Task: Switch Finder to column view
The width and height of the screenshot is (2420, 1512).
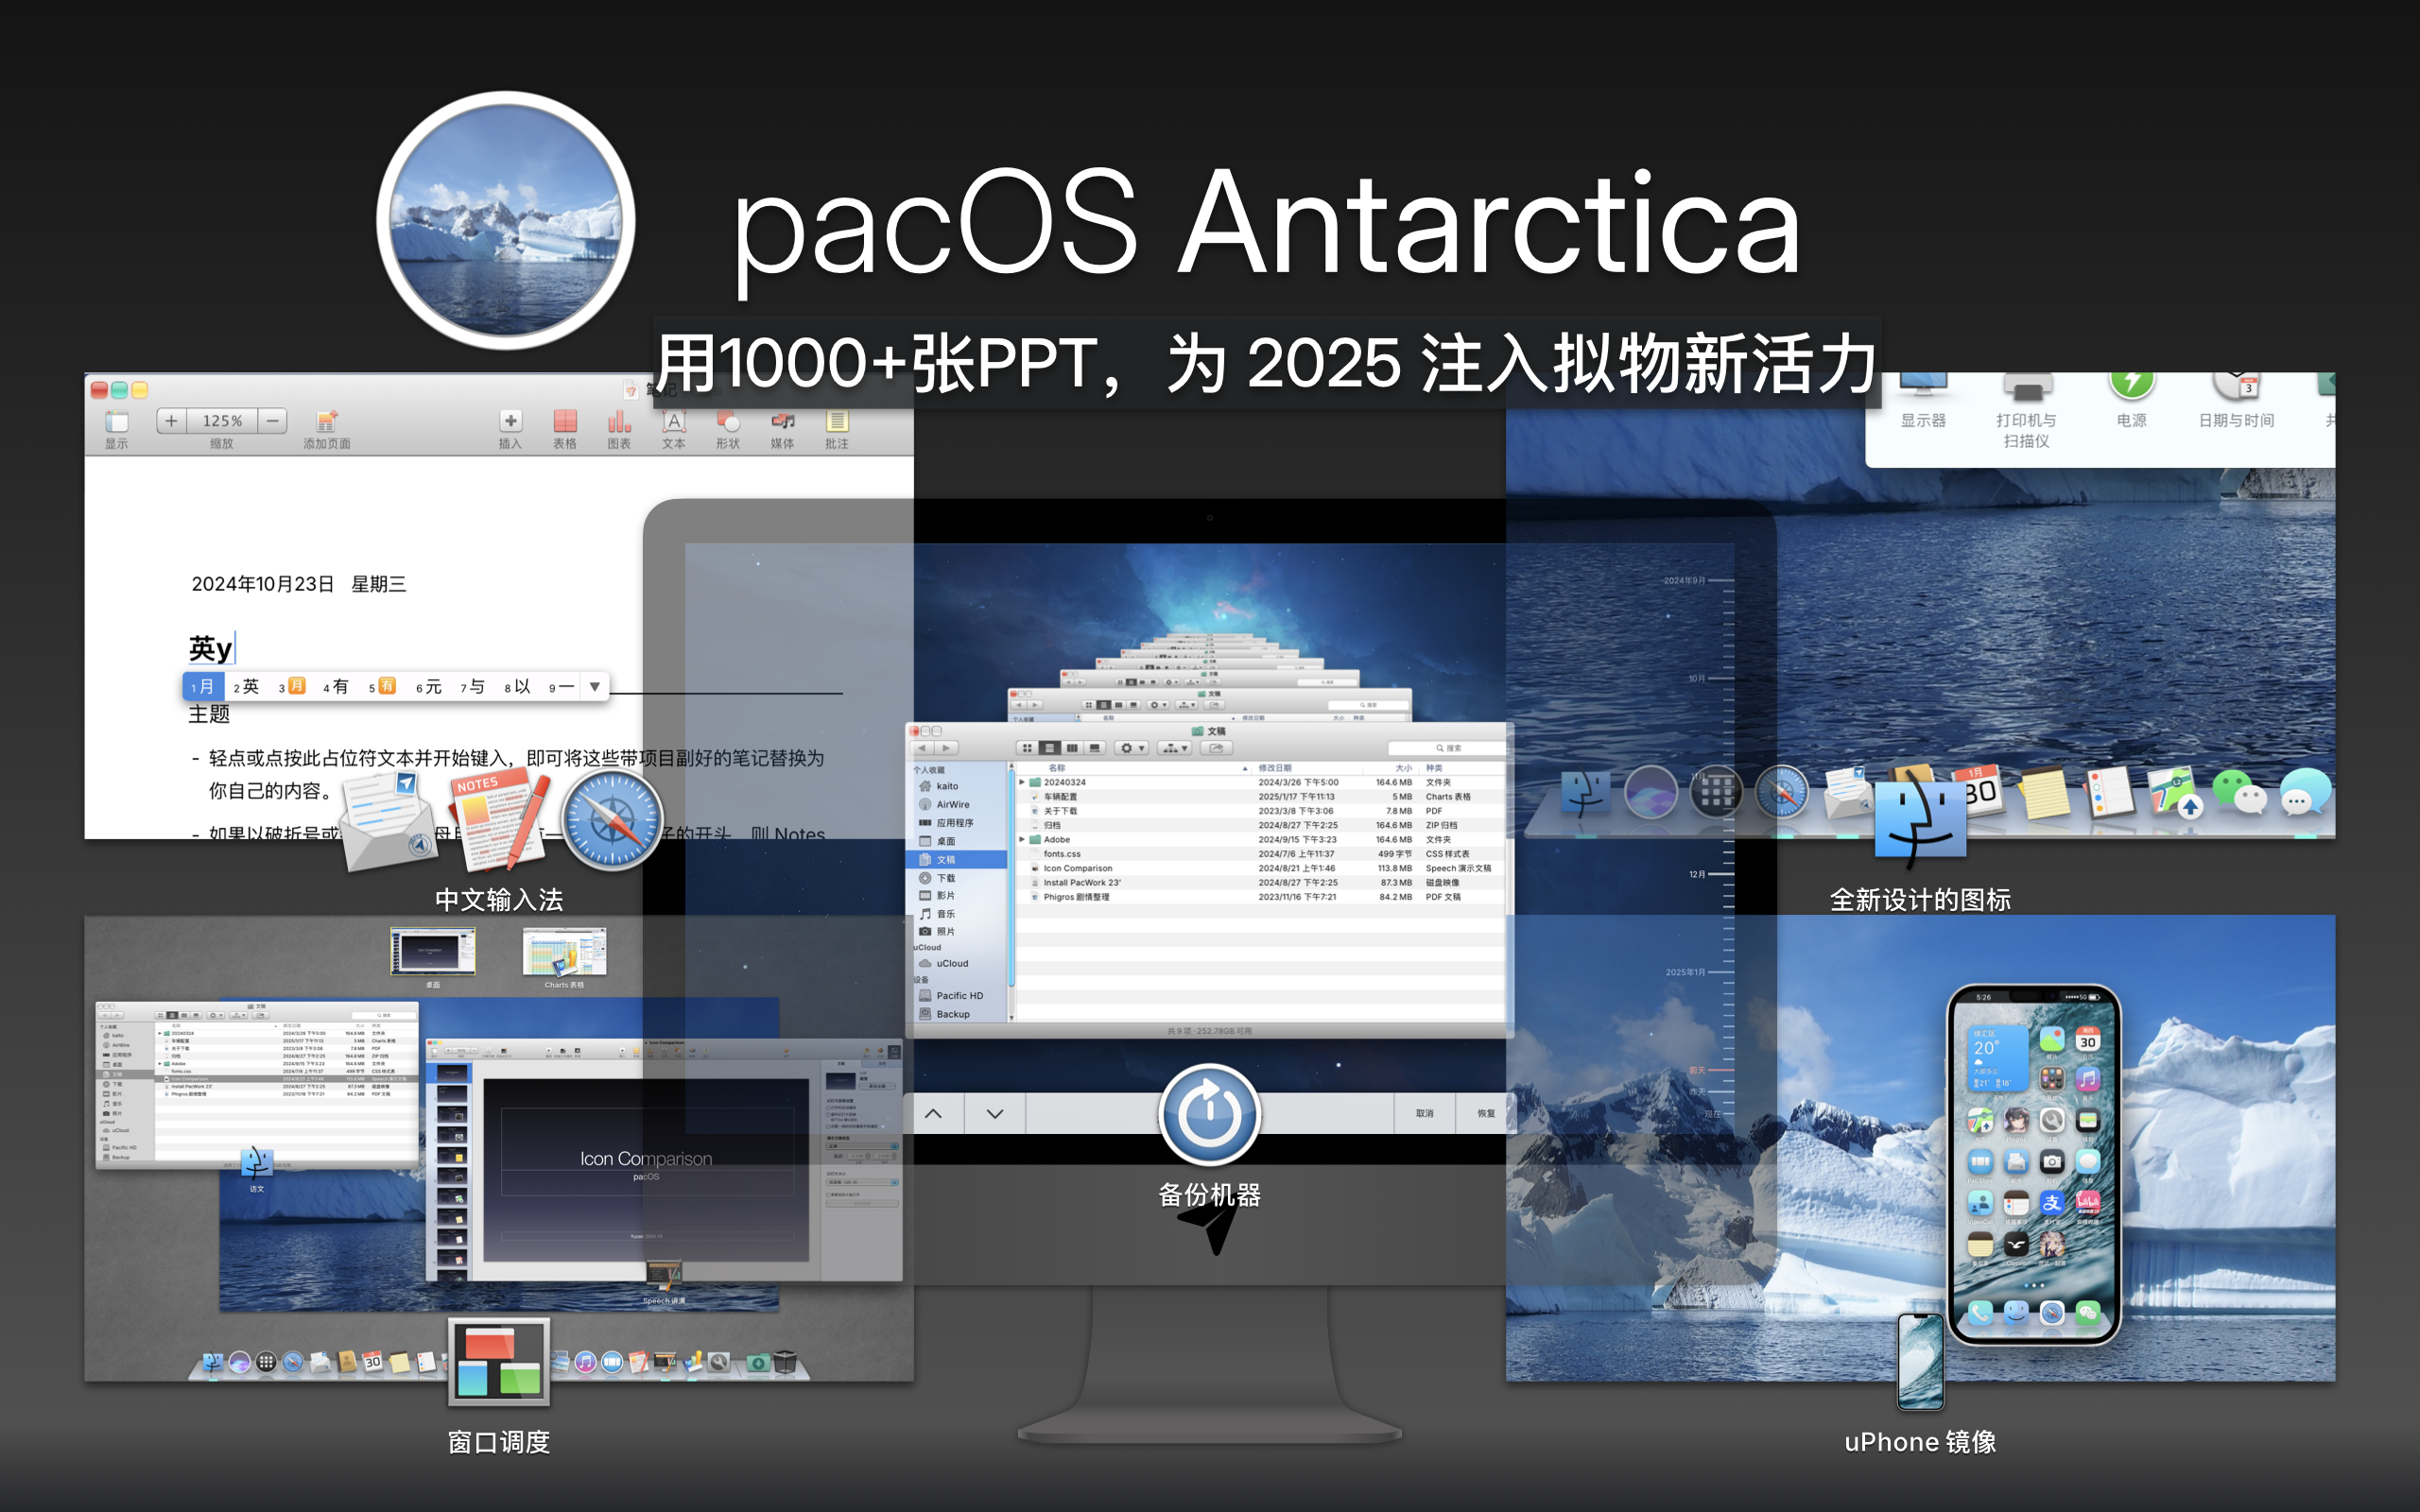Action: tap(1071, 748)
